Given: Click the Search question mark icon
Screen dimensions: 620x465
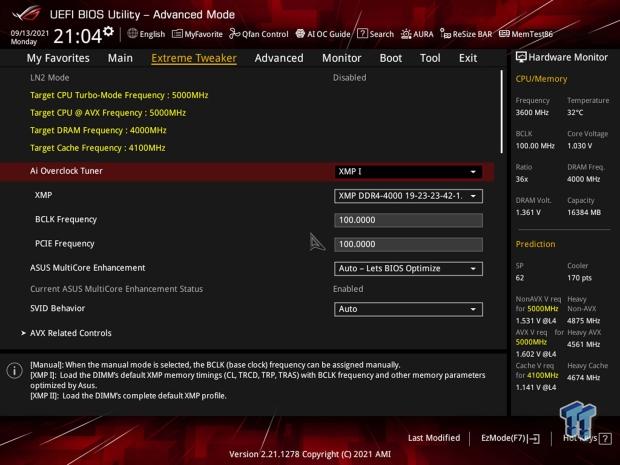Looking at the screenshot, I should (x=362, y=34).
